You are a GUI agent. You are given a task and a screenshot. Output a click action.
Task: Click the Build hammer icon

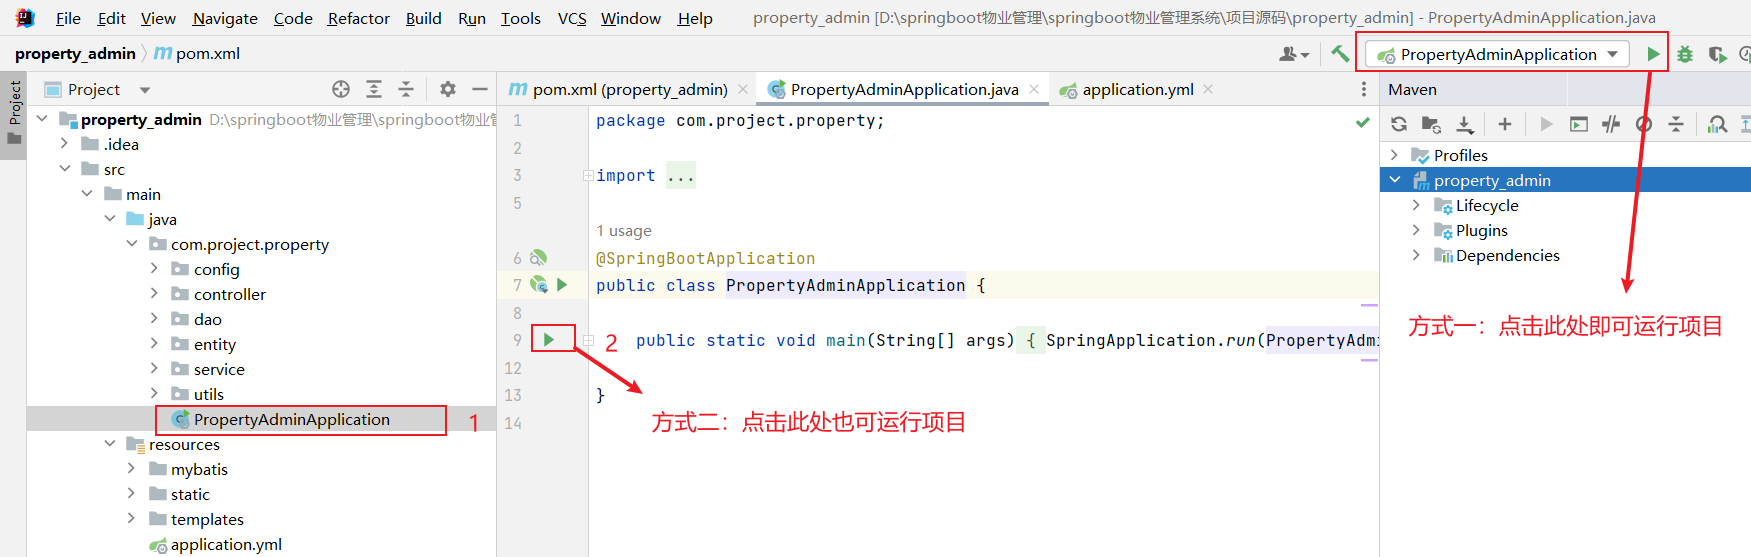coord(1340,54)
